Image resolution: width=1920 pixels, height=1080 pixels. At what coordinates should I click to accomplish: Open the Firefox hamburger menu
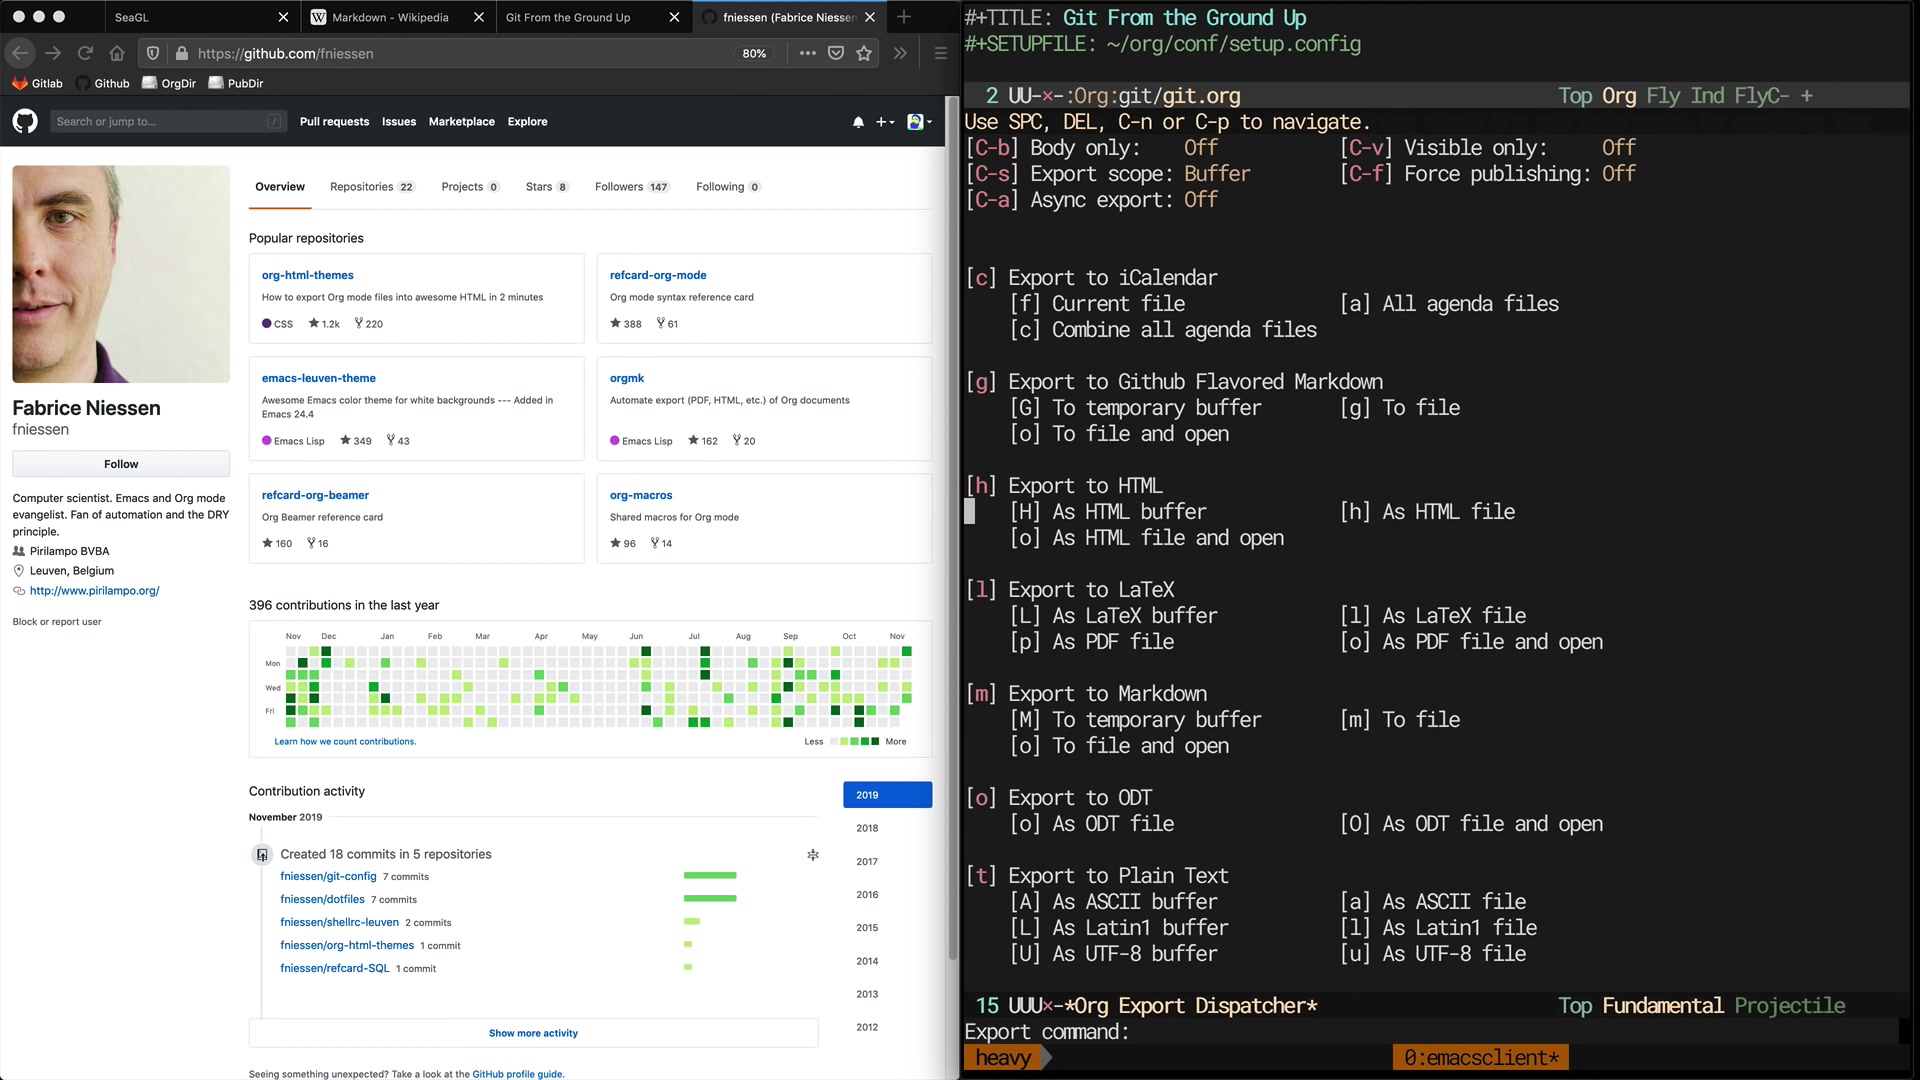coord(940,53)
